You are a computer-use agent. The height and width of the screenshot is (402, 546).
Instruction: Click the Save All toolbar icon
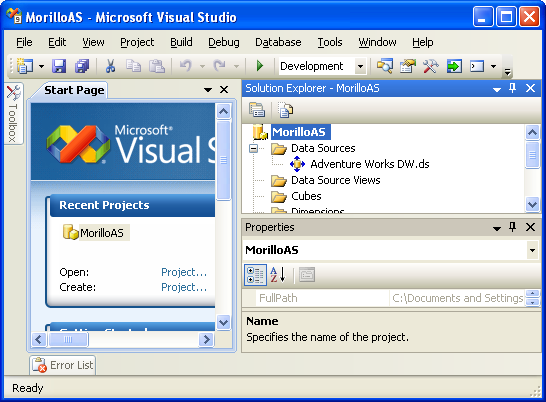click(x=82, y=66)
